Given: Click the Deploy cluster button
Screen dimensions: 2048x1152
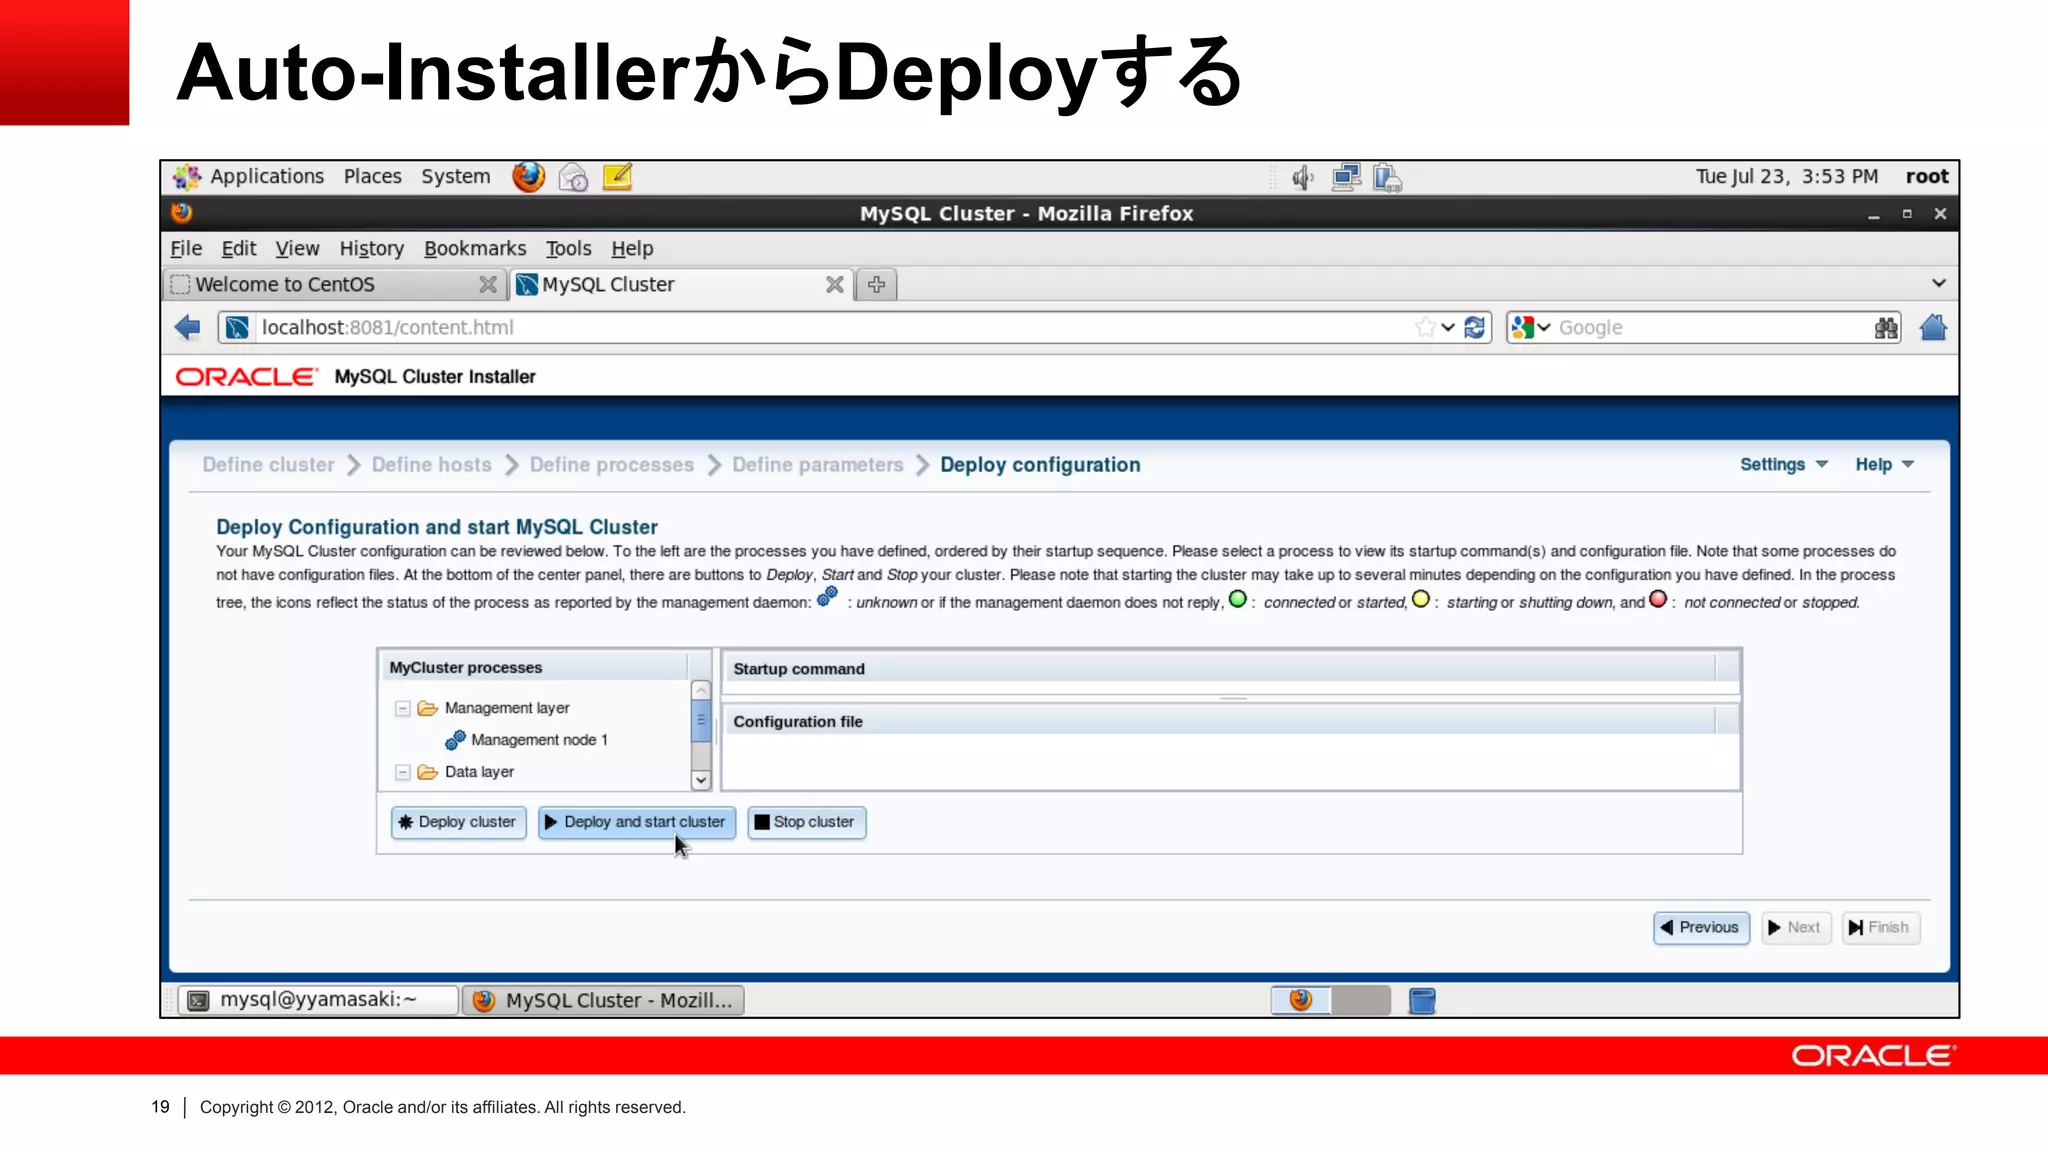Looking at the screenshot, I should 458,822.
